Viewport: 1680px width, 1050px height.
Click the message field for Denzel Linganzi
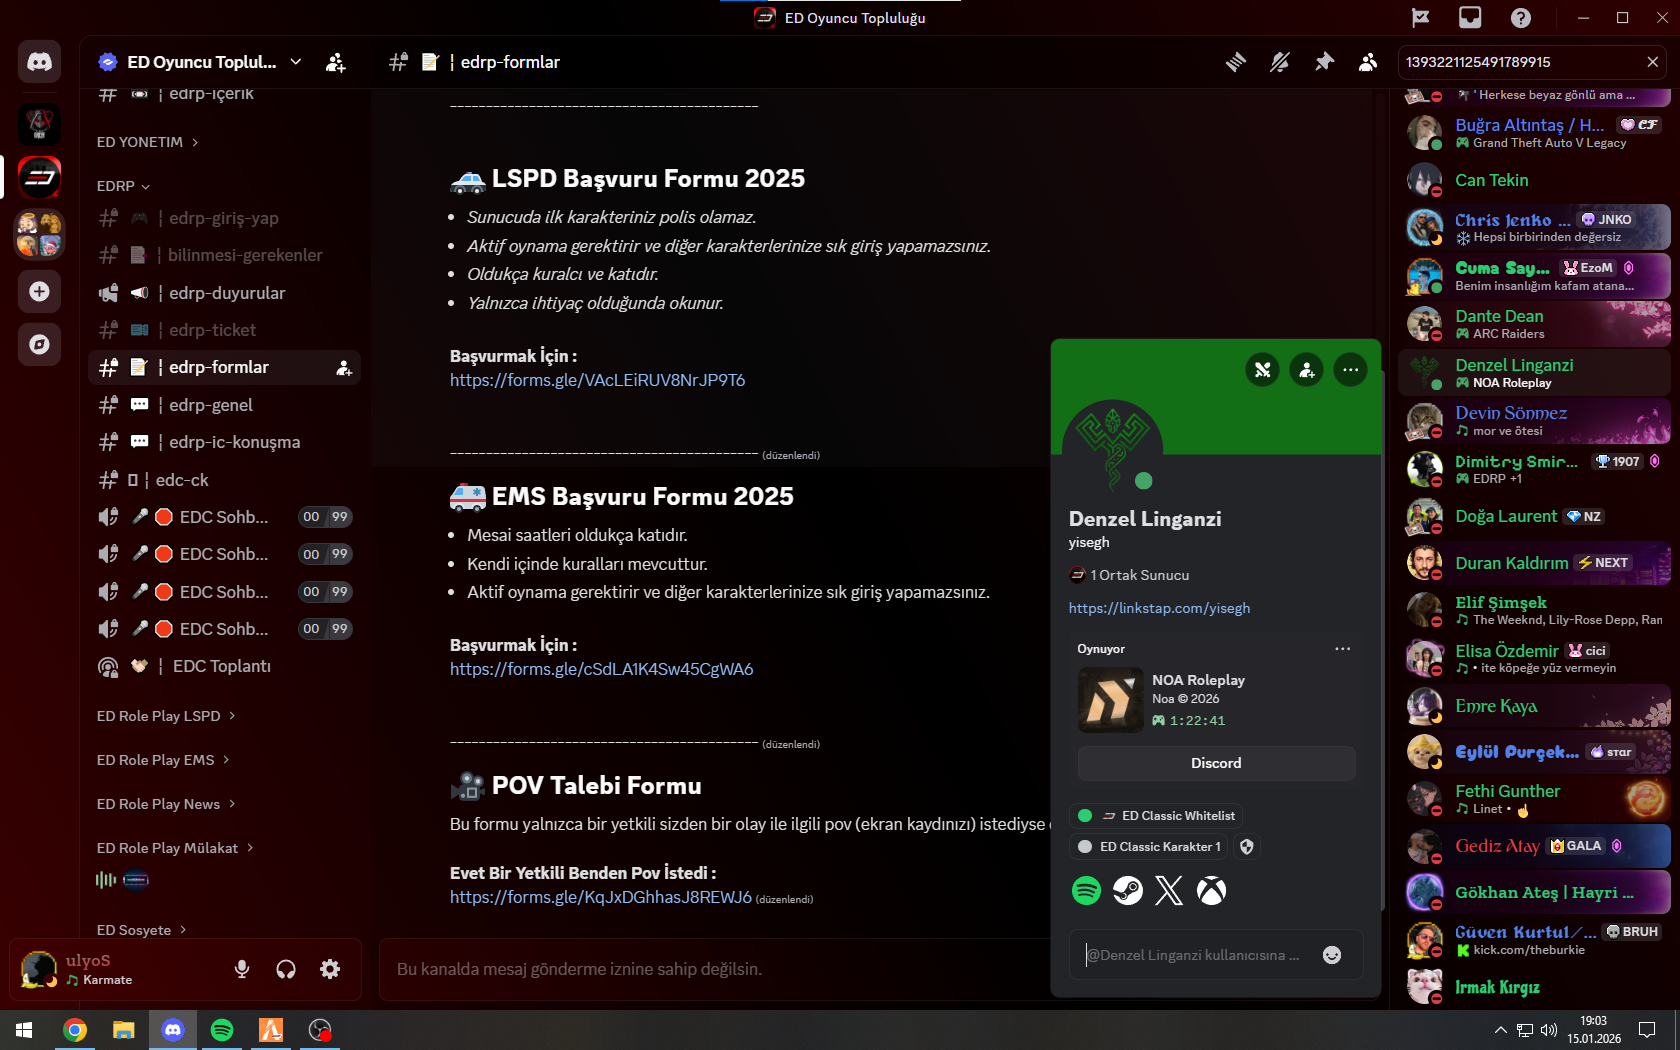point(1195,955)
